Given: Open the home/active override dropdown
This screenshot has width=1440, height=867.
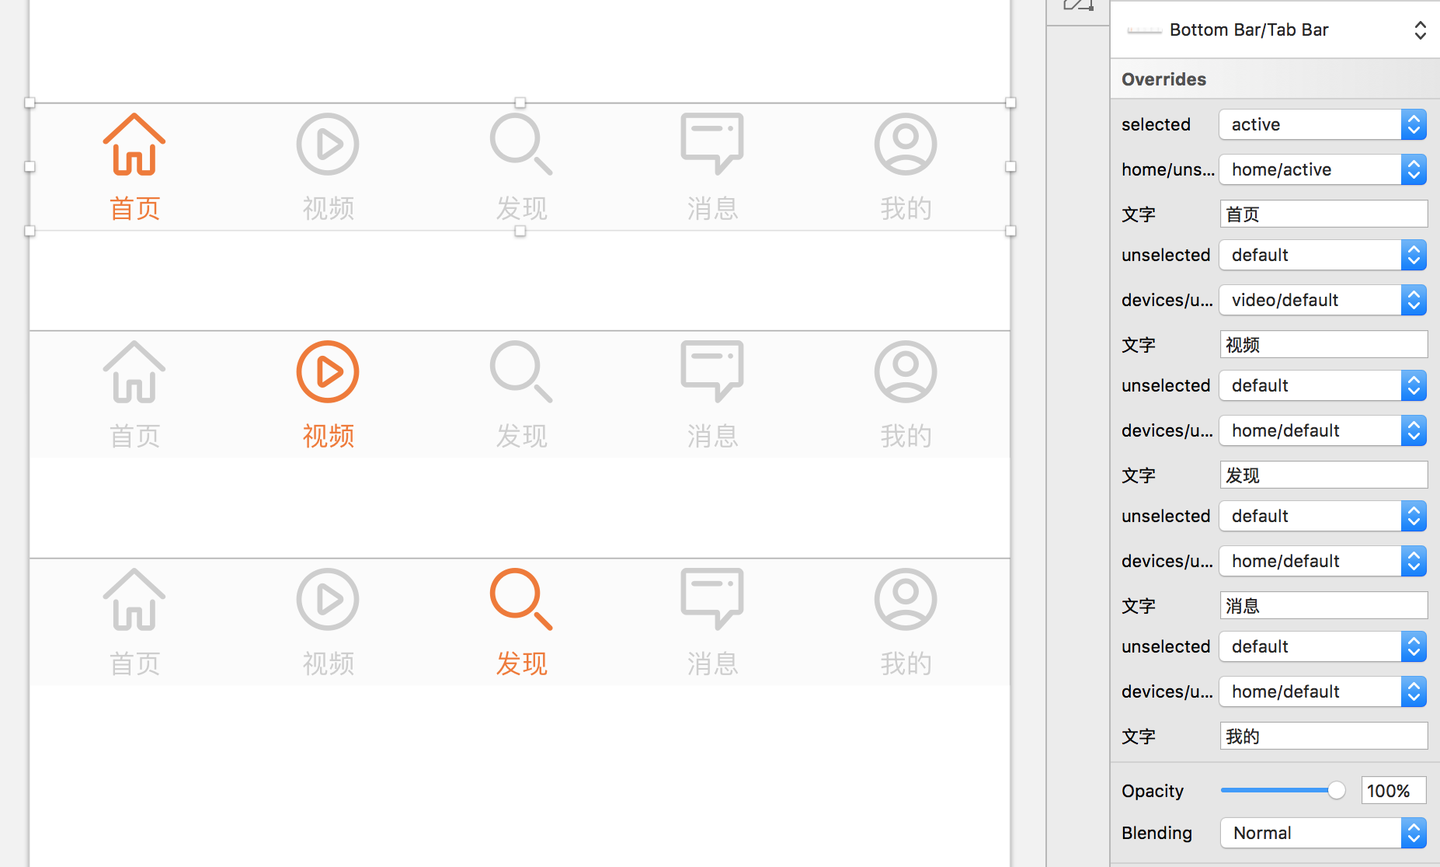Looking at the screenshot, I should pos(1322,169).
